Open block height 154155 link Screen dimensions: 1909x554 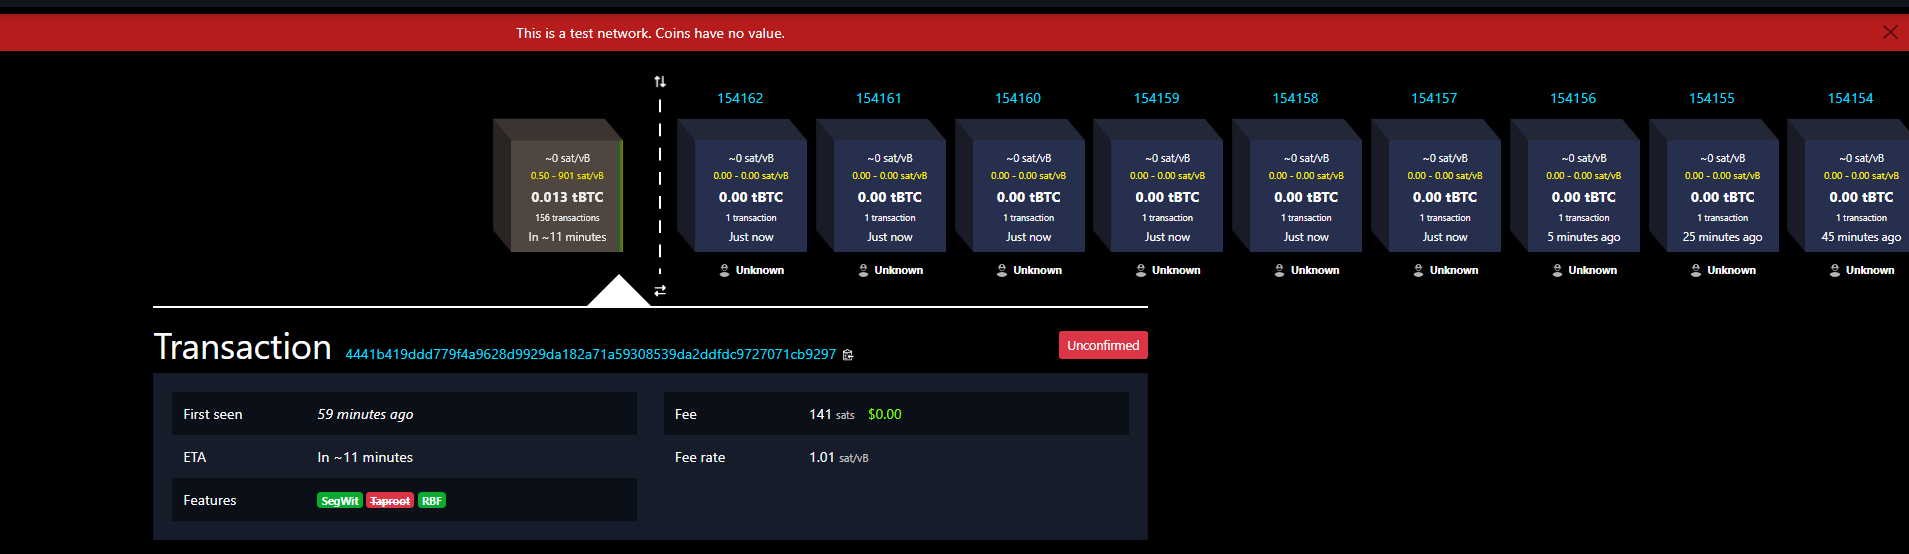1712,98
